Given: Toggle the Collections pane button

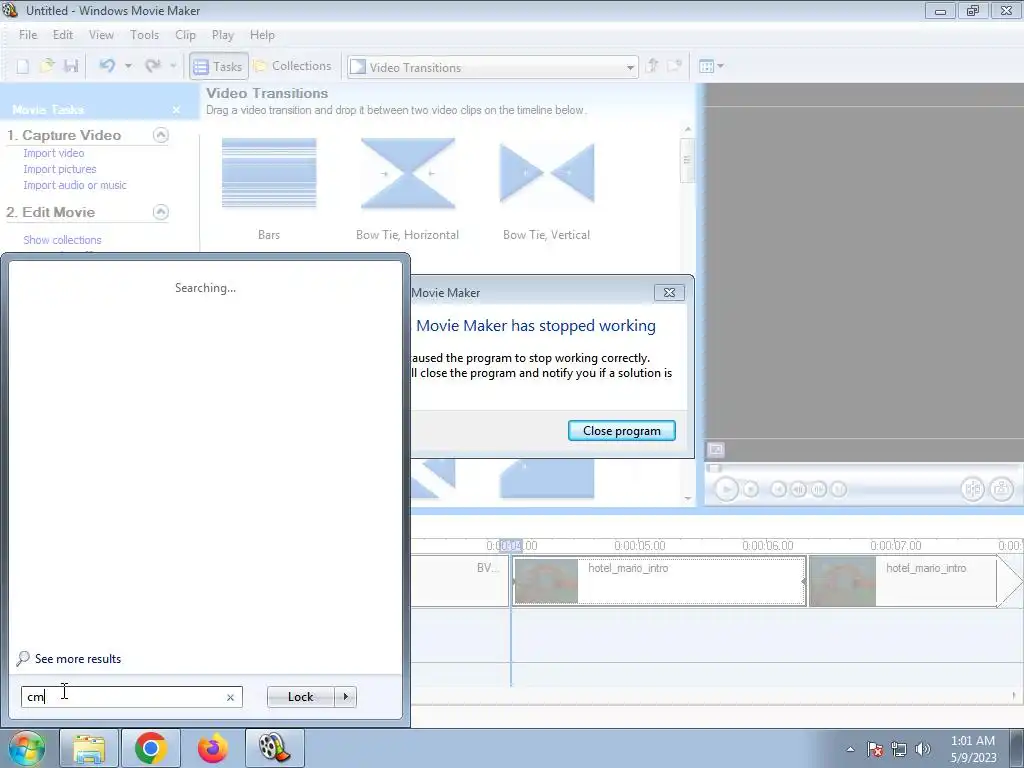Looking at the screenshot, I should pos(292,66).
